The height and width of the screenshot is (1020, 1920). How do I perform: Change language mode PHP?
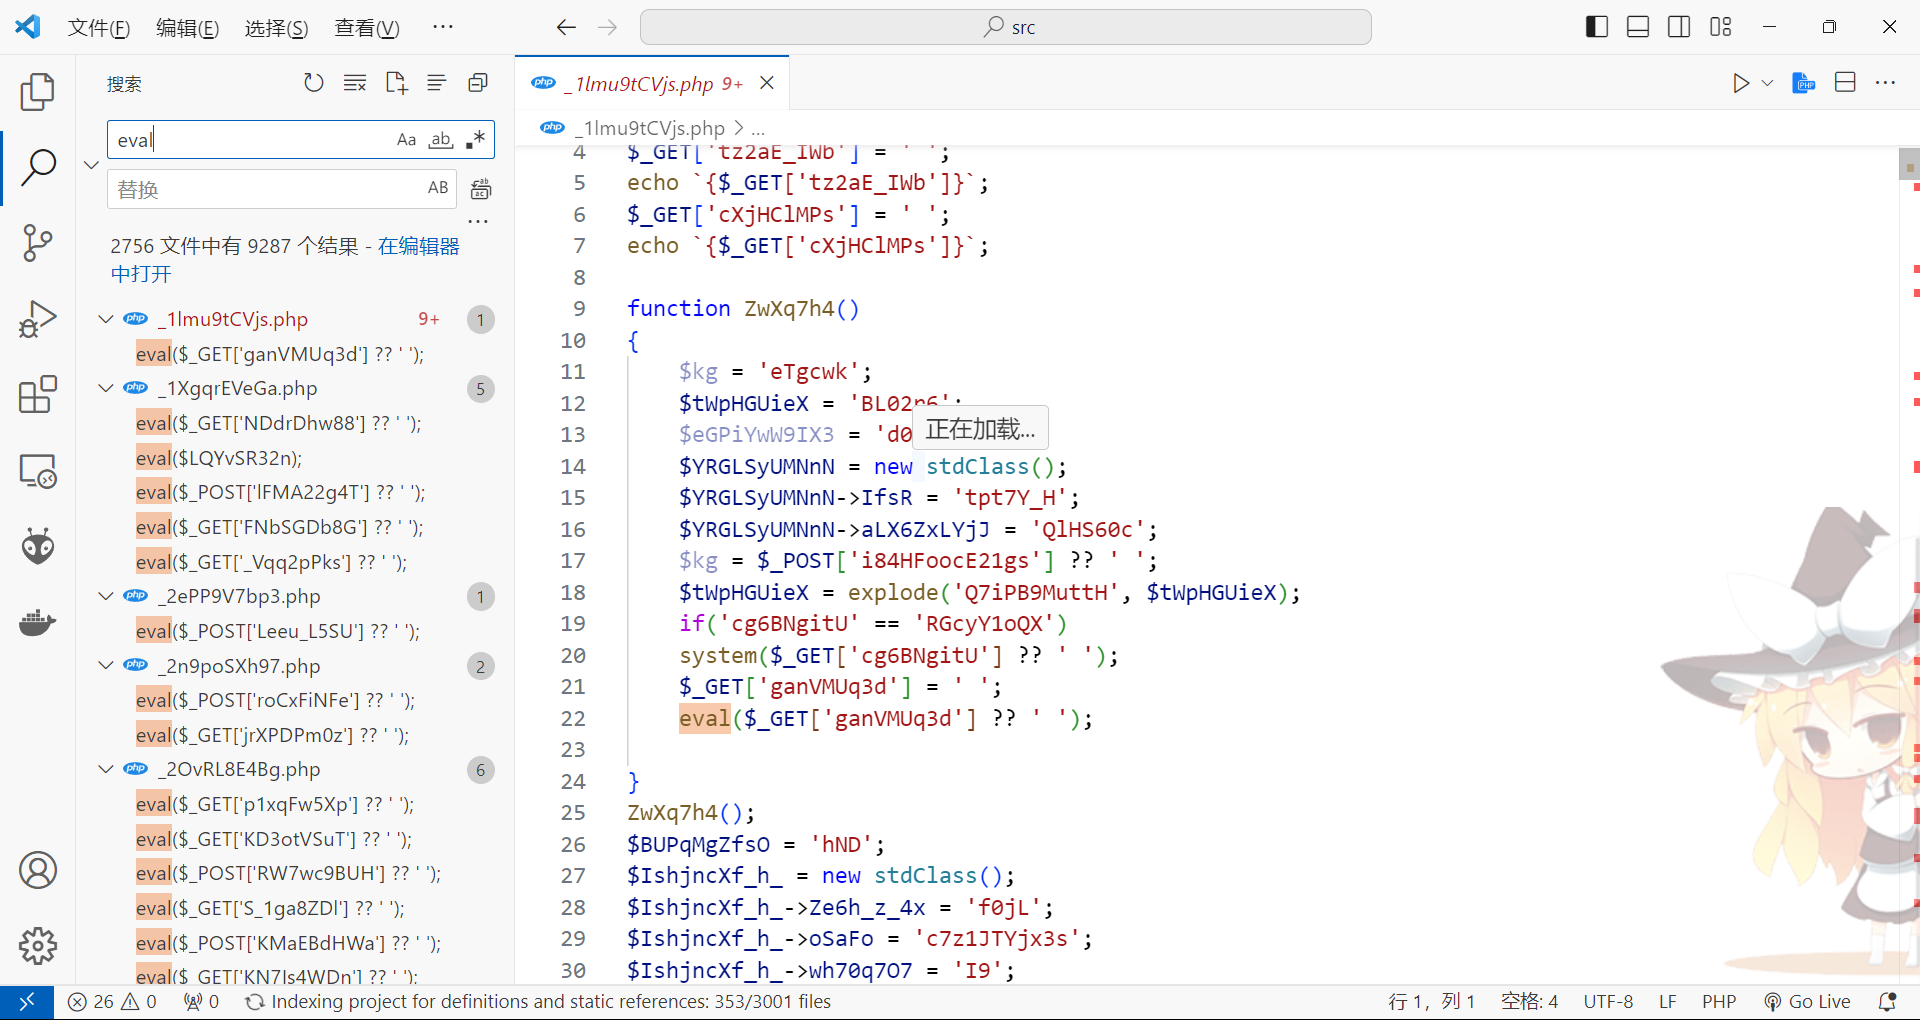point(1719,1001)
